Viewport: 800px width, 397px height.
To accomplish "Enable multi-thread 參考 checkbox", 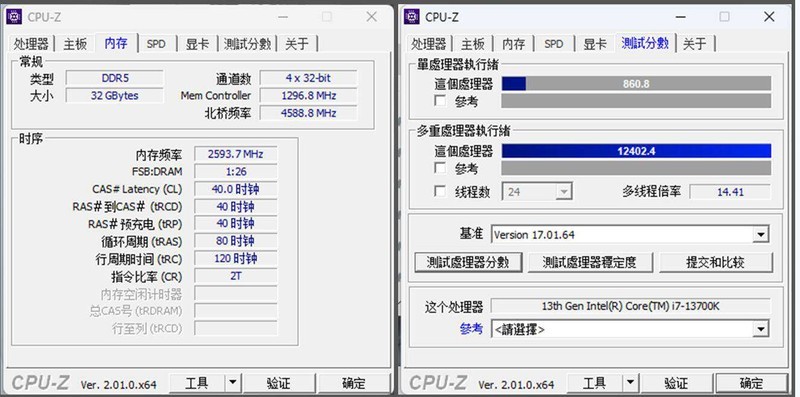I will click(x=440, y=167).
